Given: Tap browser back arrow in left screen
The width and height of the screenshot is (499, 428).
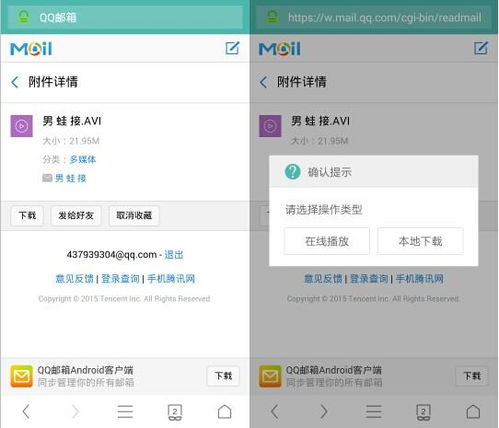Looking at the screenshot, I should pyautogui.click(x=26, y=412).
